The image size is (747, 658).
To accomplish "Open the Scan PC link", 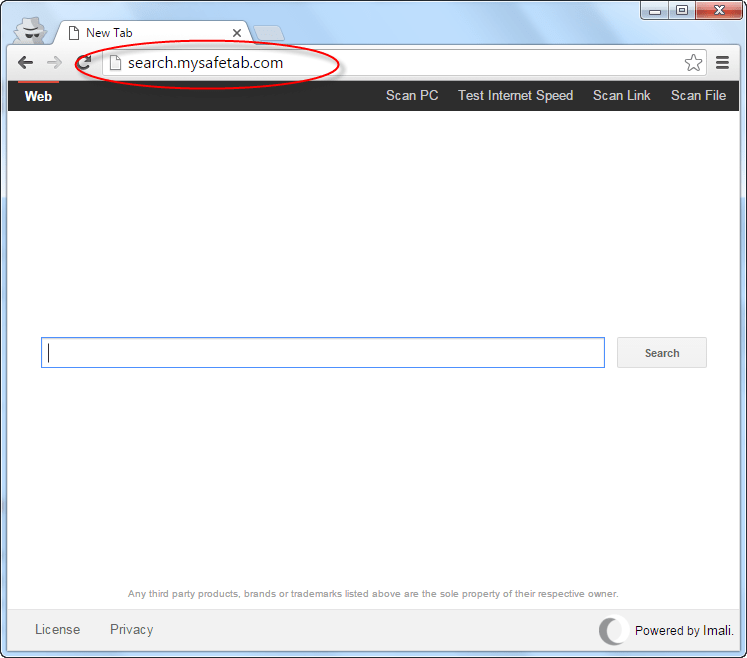I will [412, 96].
